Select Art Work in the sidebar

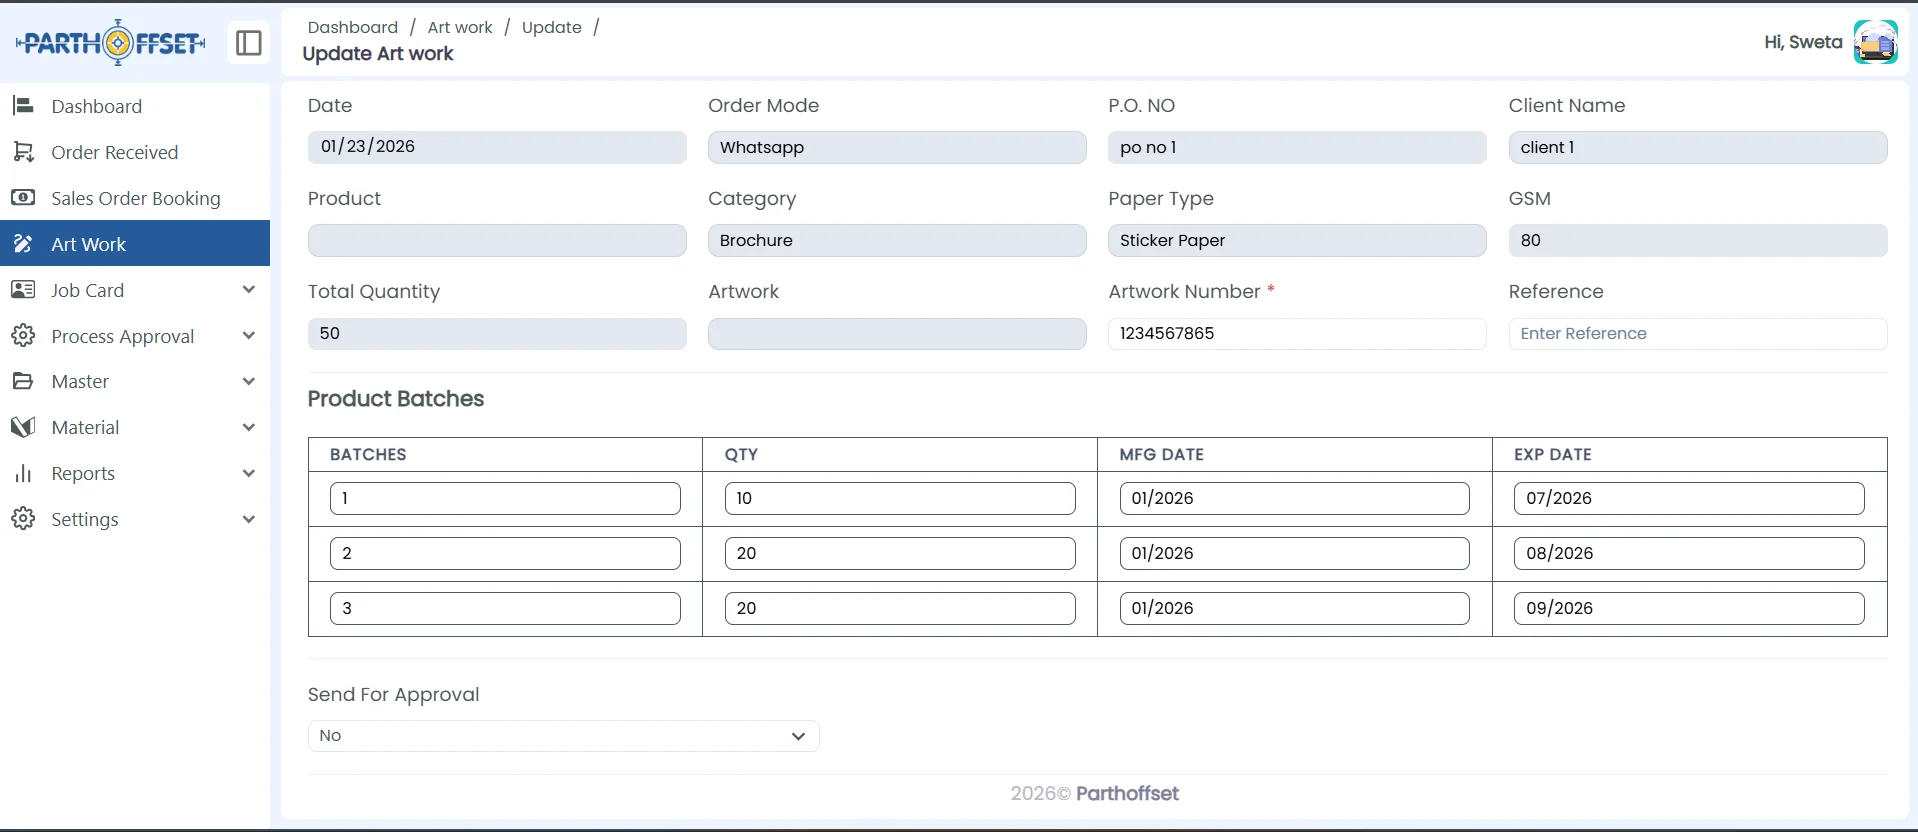tap(89, 244)
